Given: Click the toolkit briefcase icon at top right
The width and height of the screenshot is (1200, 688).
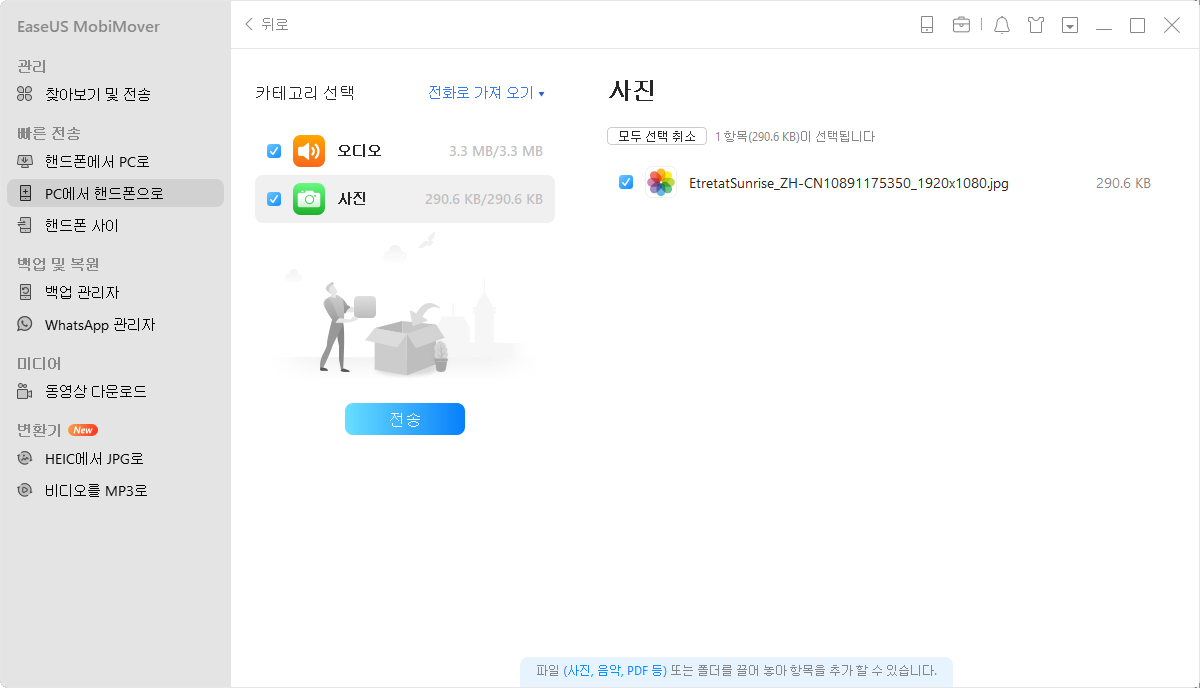Looking at the screenshot, I should pyautogui.click(x=961, y=25).
